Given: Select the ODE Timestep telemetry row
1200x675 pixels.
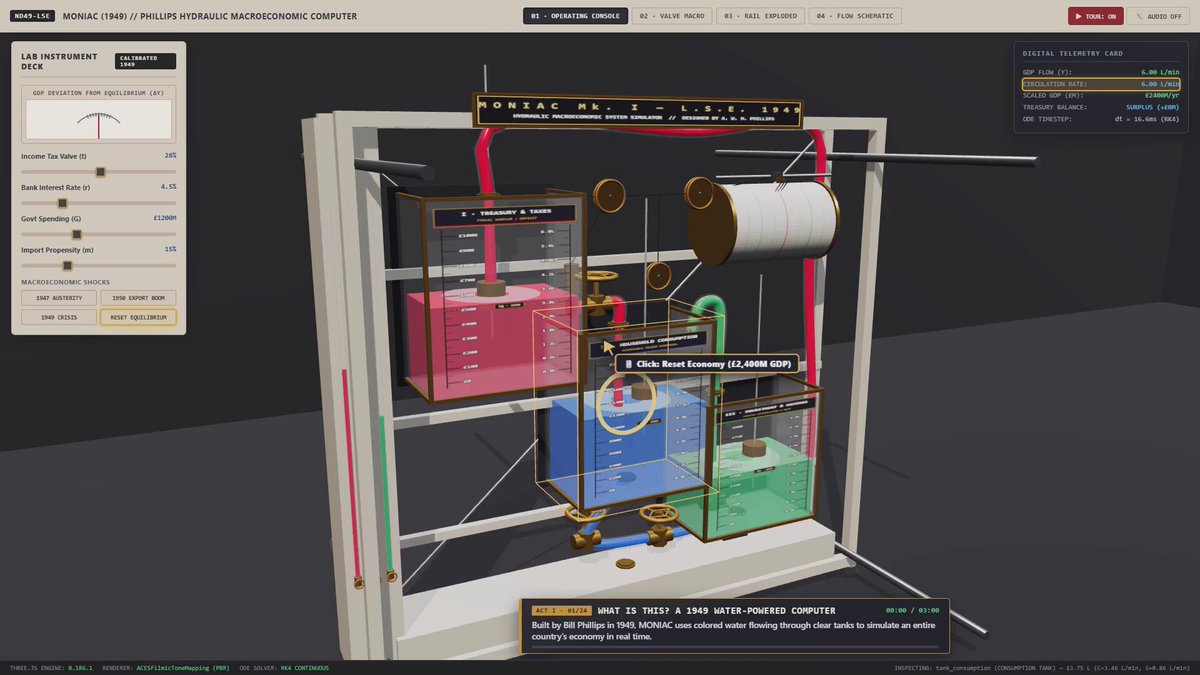Looking at the screenshot, I should coord(1100,119).
